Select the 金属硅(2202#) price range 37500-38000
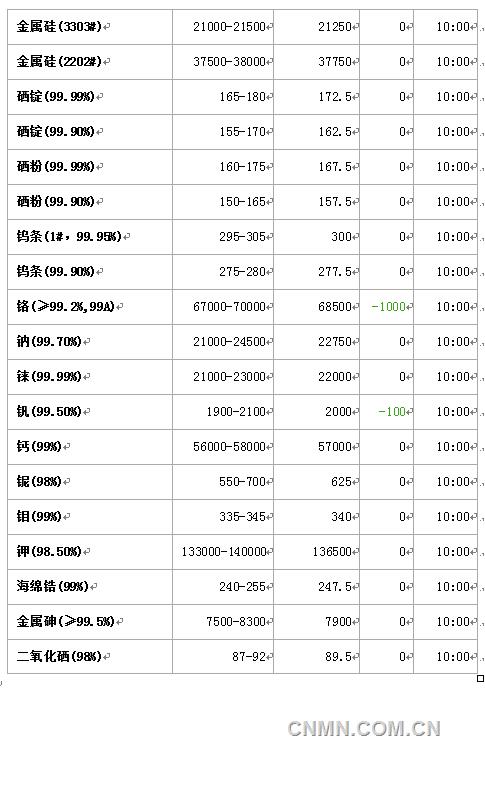Viewport: 485px width, 810px height. (229, 61)
